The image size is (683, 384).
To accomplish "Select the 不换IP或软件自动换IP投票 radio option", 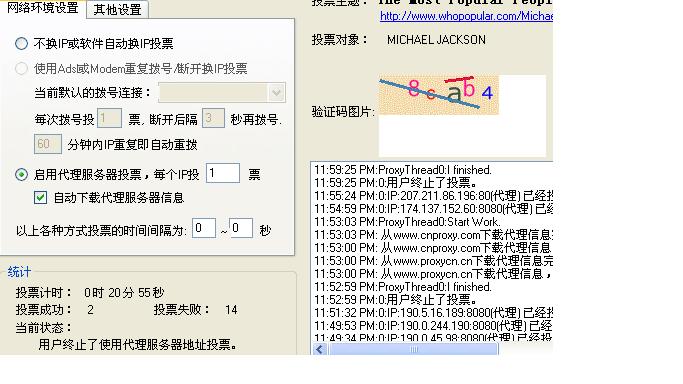I will click(x=21, y=44).
